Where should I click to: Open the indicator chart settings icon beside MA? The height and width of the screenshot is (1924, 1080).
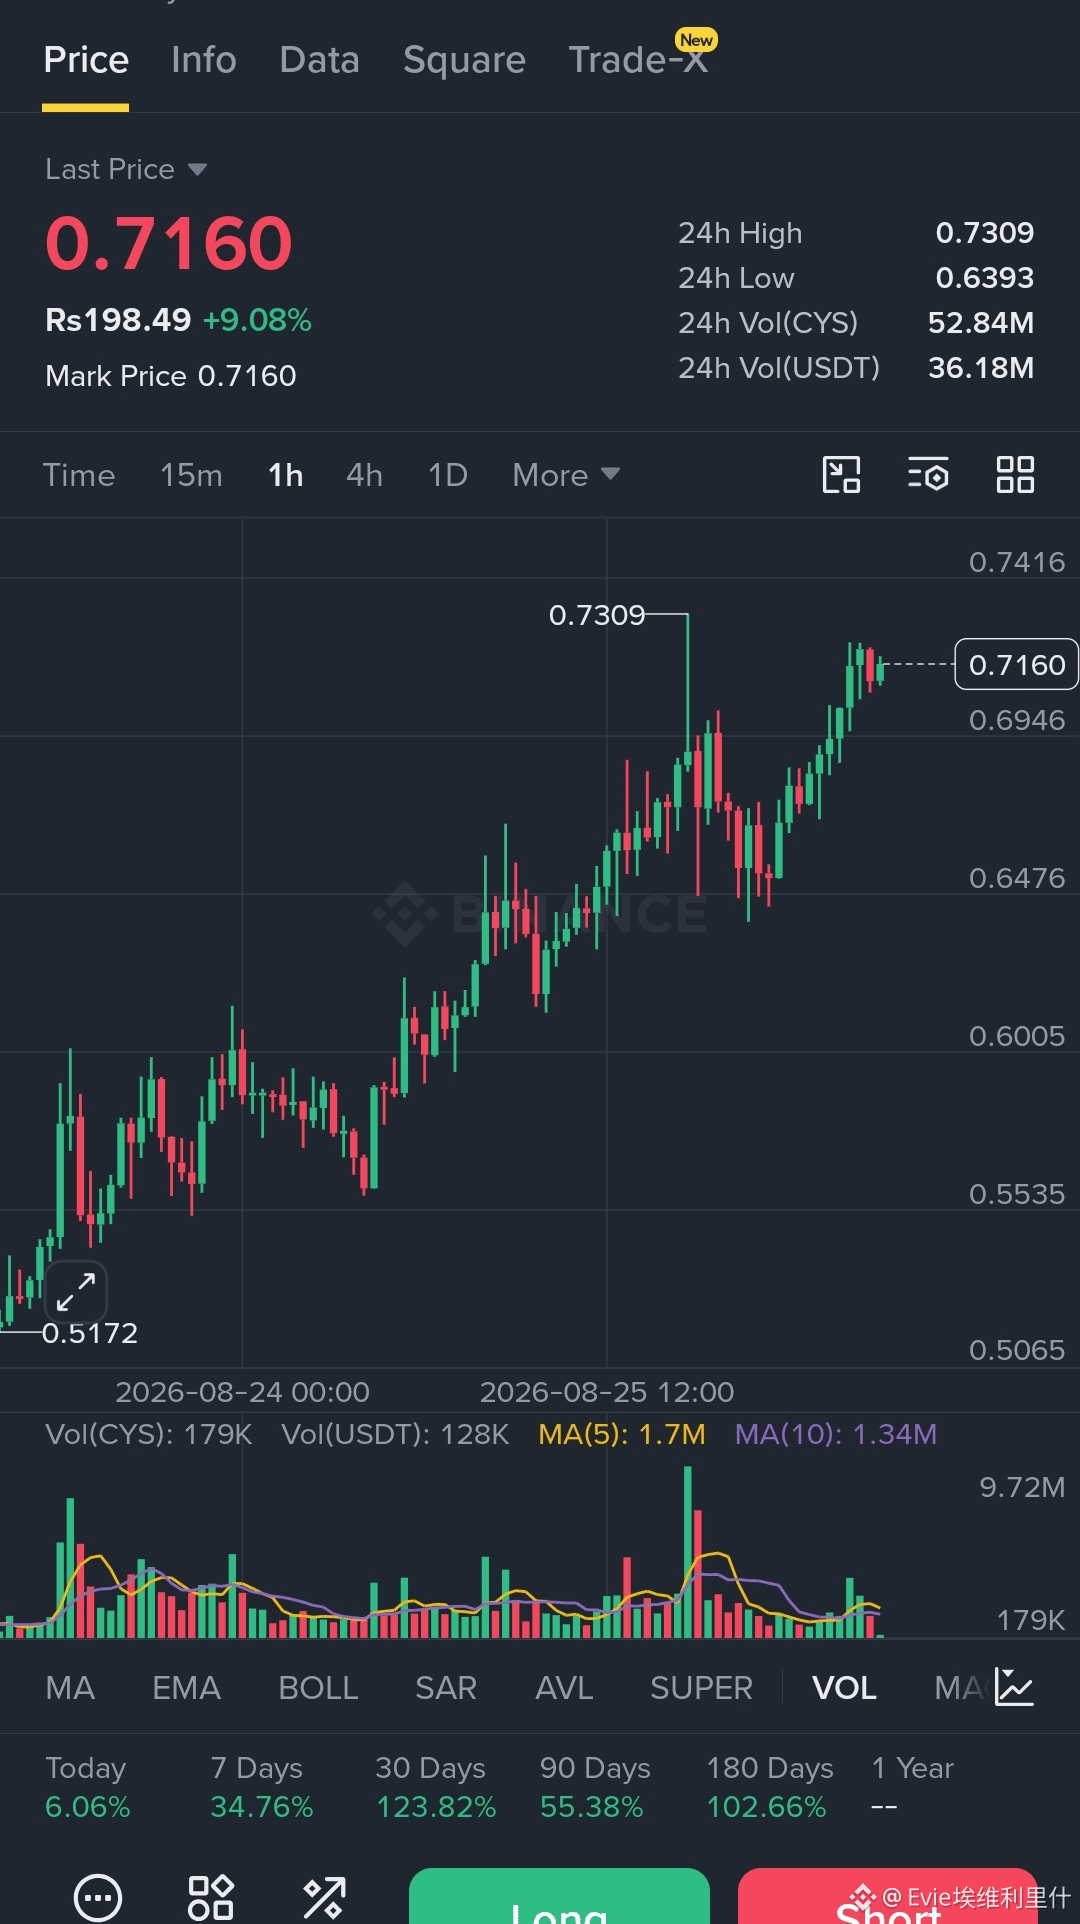pyautogui.click(x=1014, y=1687)
